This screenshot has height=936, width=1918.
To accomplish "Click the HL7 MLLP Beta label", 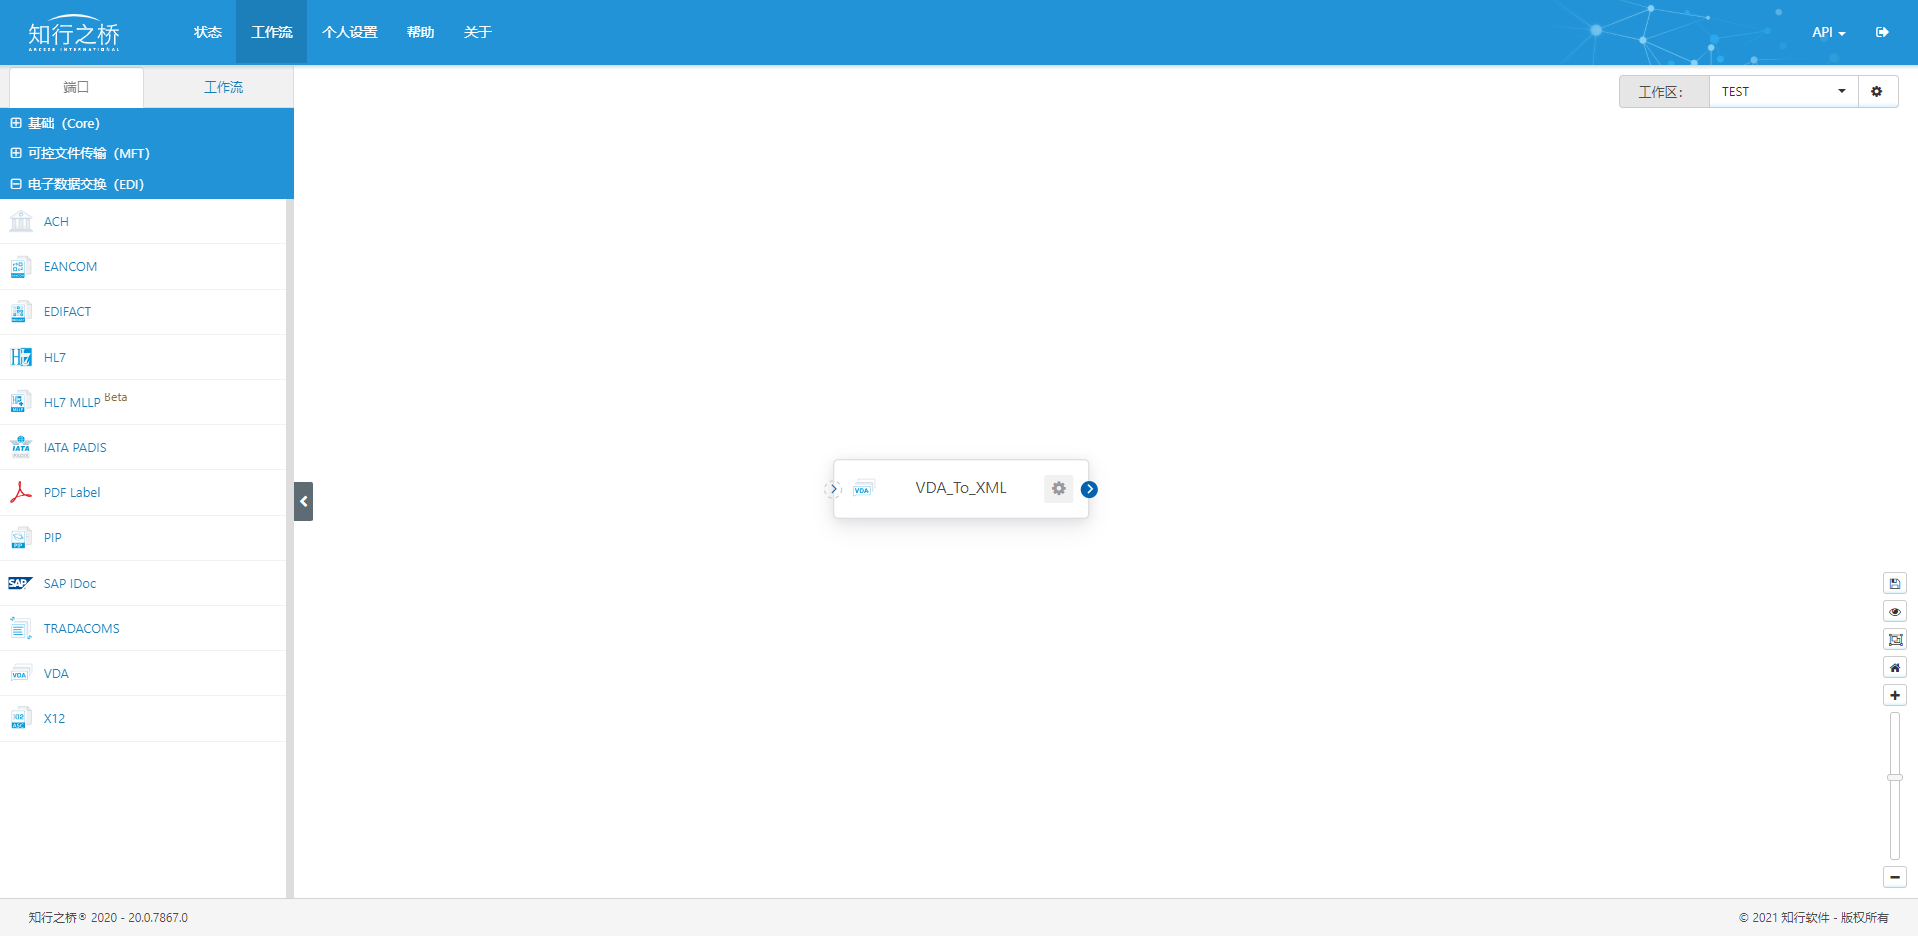I will pyautogui.click(x=85, y=401).
